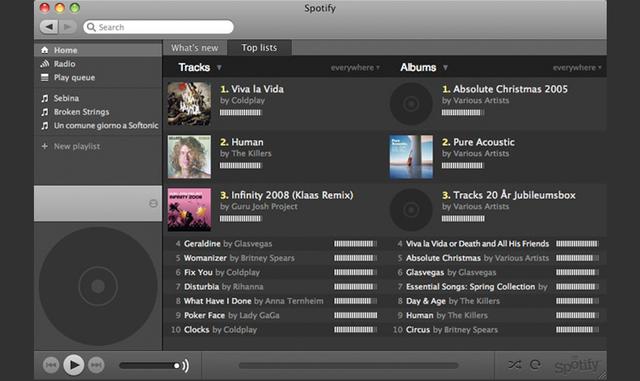This screenshot has height=381, width=640.
Task: Expand the Albums dropdown arrow
Action: [445, 67]
